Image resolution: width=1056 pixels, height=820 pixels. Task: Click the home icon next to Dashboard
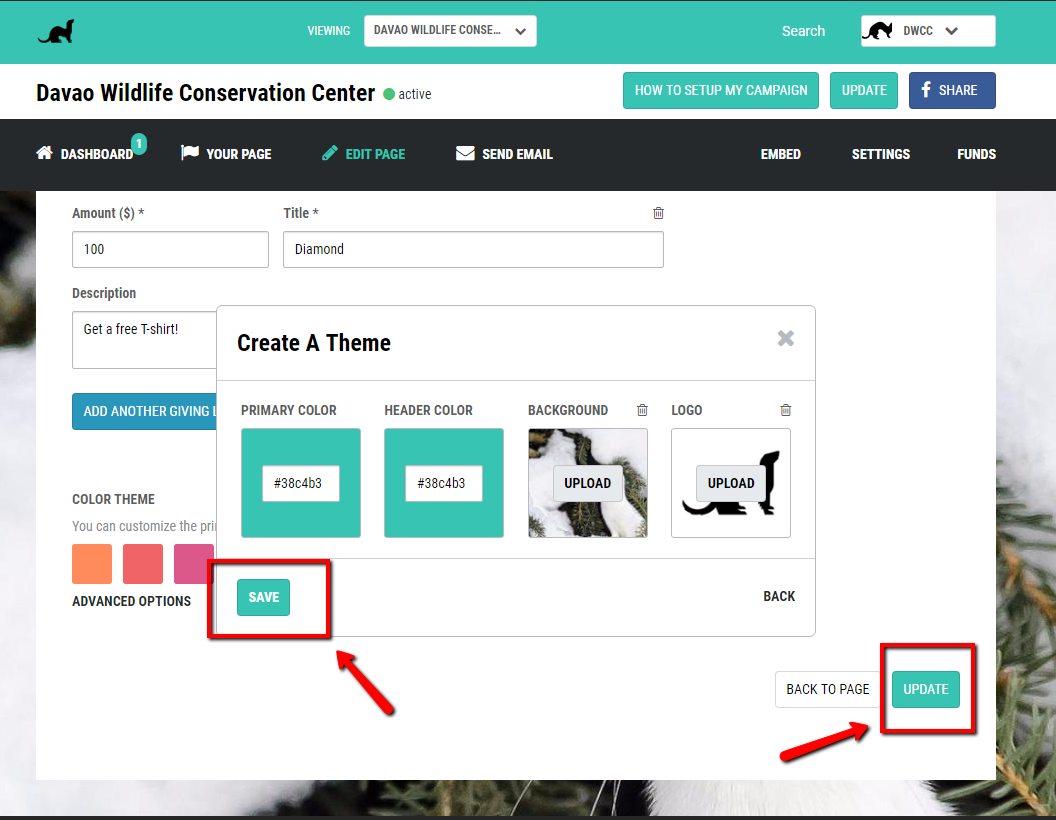coord(44,153)
